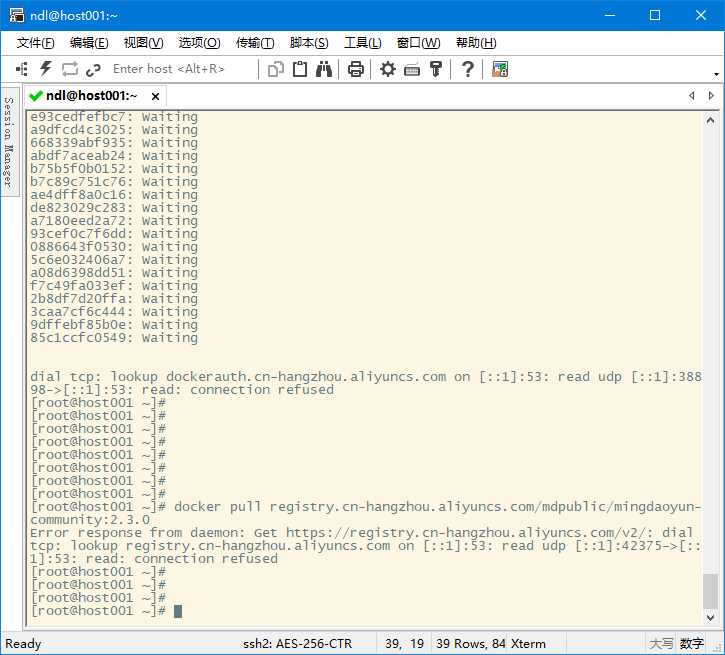Open the Keymap Editor keyboard icon
The height and width of the screenshot is (655, 725).
click(412, 69)
